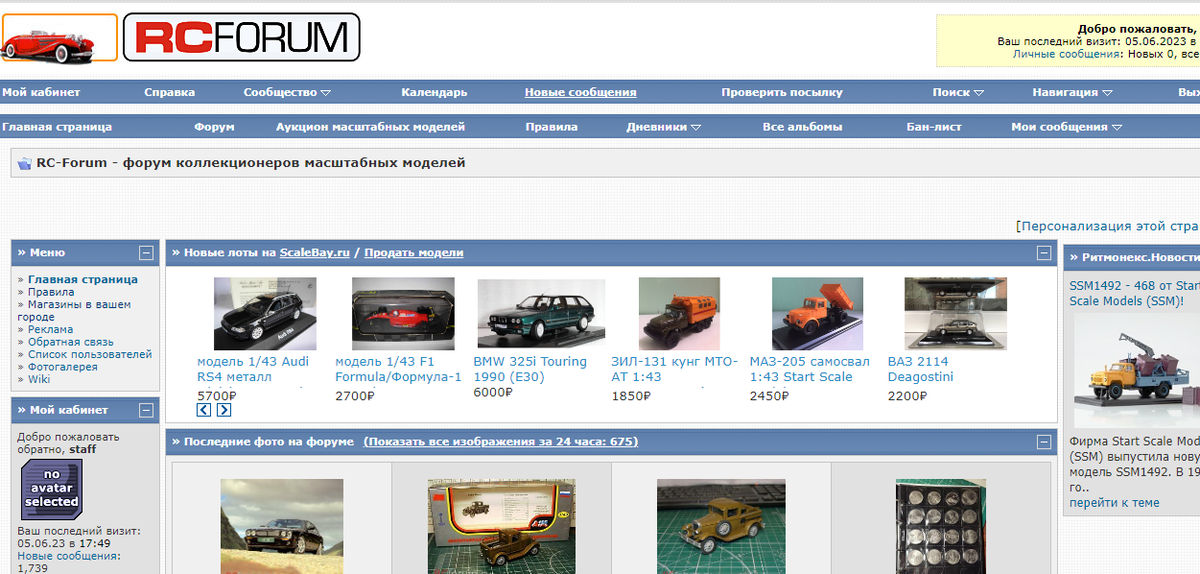Open the Справка menu item
The height and width of the screenshot is (574, 1200).
(170, 92)
